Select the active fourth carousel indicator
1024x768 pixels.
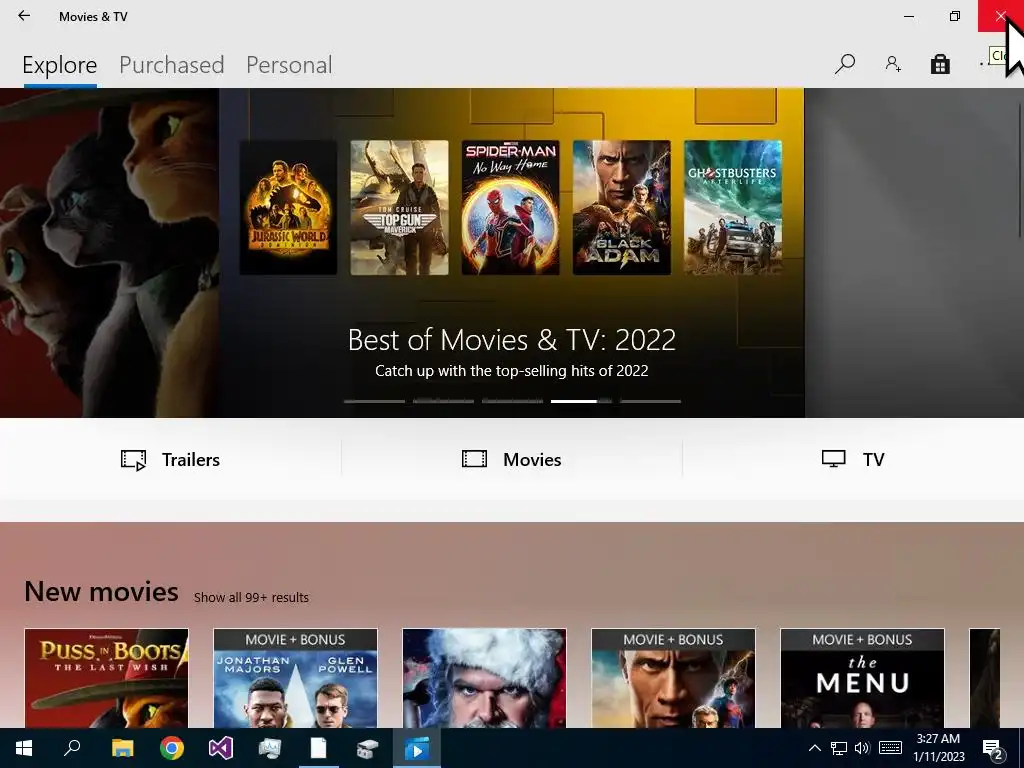(581, 401)
